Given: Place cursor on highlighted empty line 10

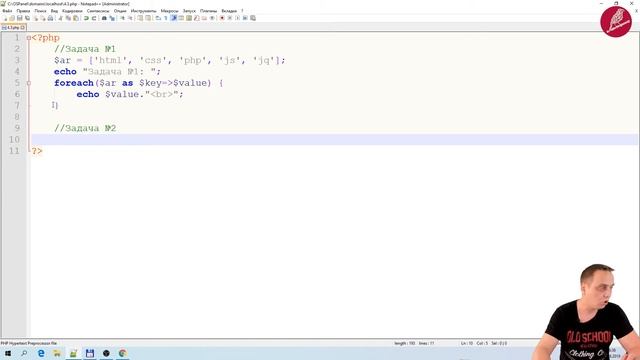Looking at the screenshot, I should pyautogui.click(x=334, y=139).
